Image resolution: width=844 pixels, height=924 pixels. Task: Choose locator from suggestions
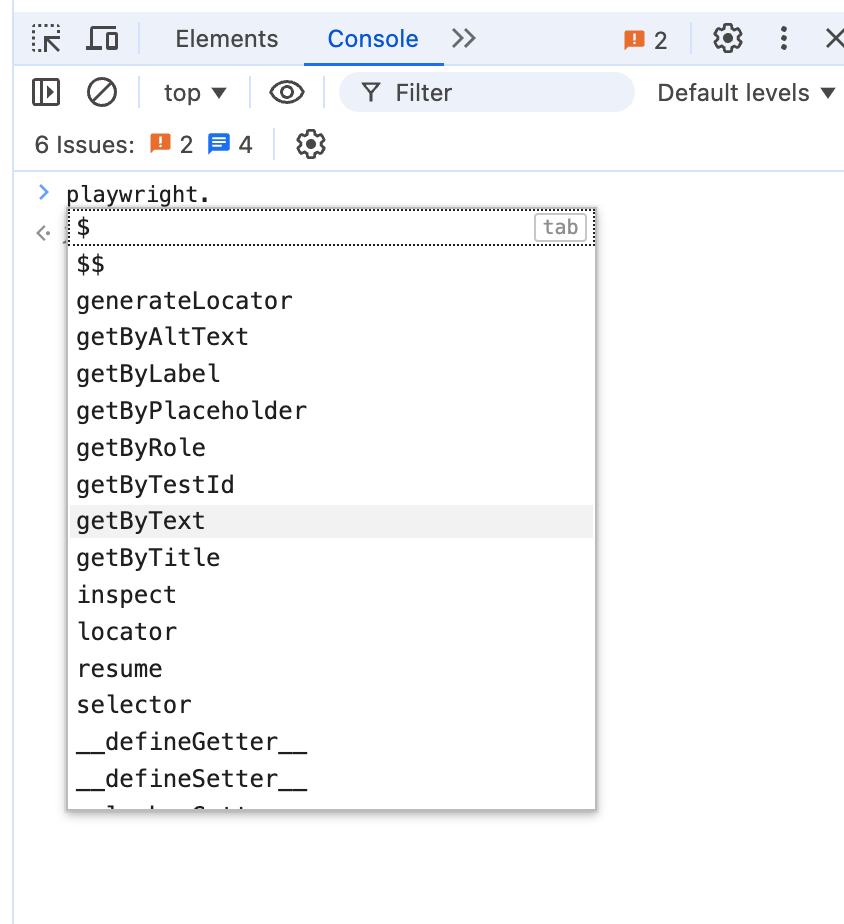(332, 632)
